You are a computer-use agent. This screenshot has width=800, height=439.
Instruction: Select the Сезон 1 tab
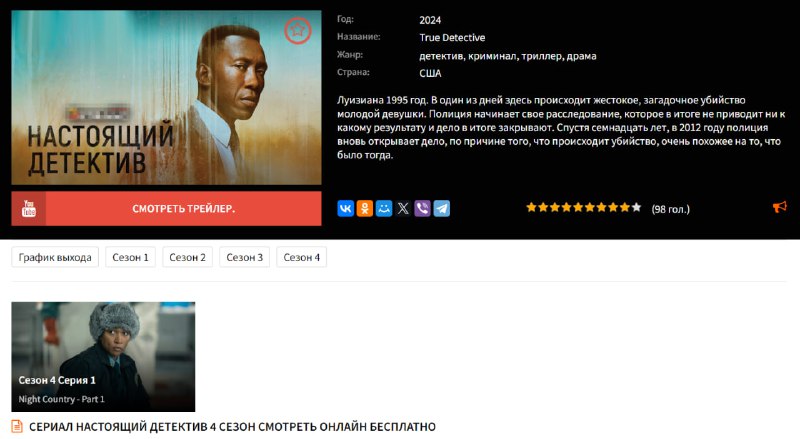tap(130, 257)
